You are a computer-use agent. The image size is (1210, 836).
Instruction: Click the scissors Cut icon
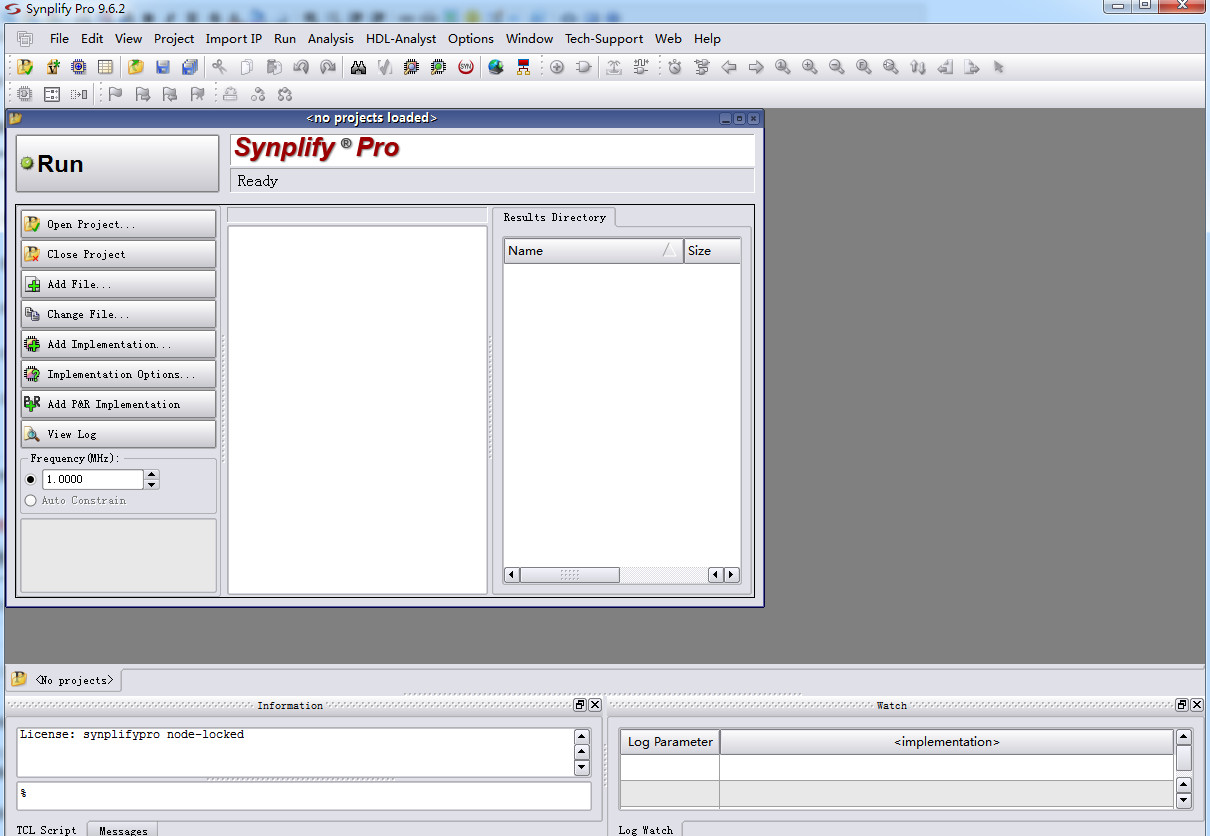[x=220, y=67]
